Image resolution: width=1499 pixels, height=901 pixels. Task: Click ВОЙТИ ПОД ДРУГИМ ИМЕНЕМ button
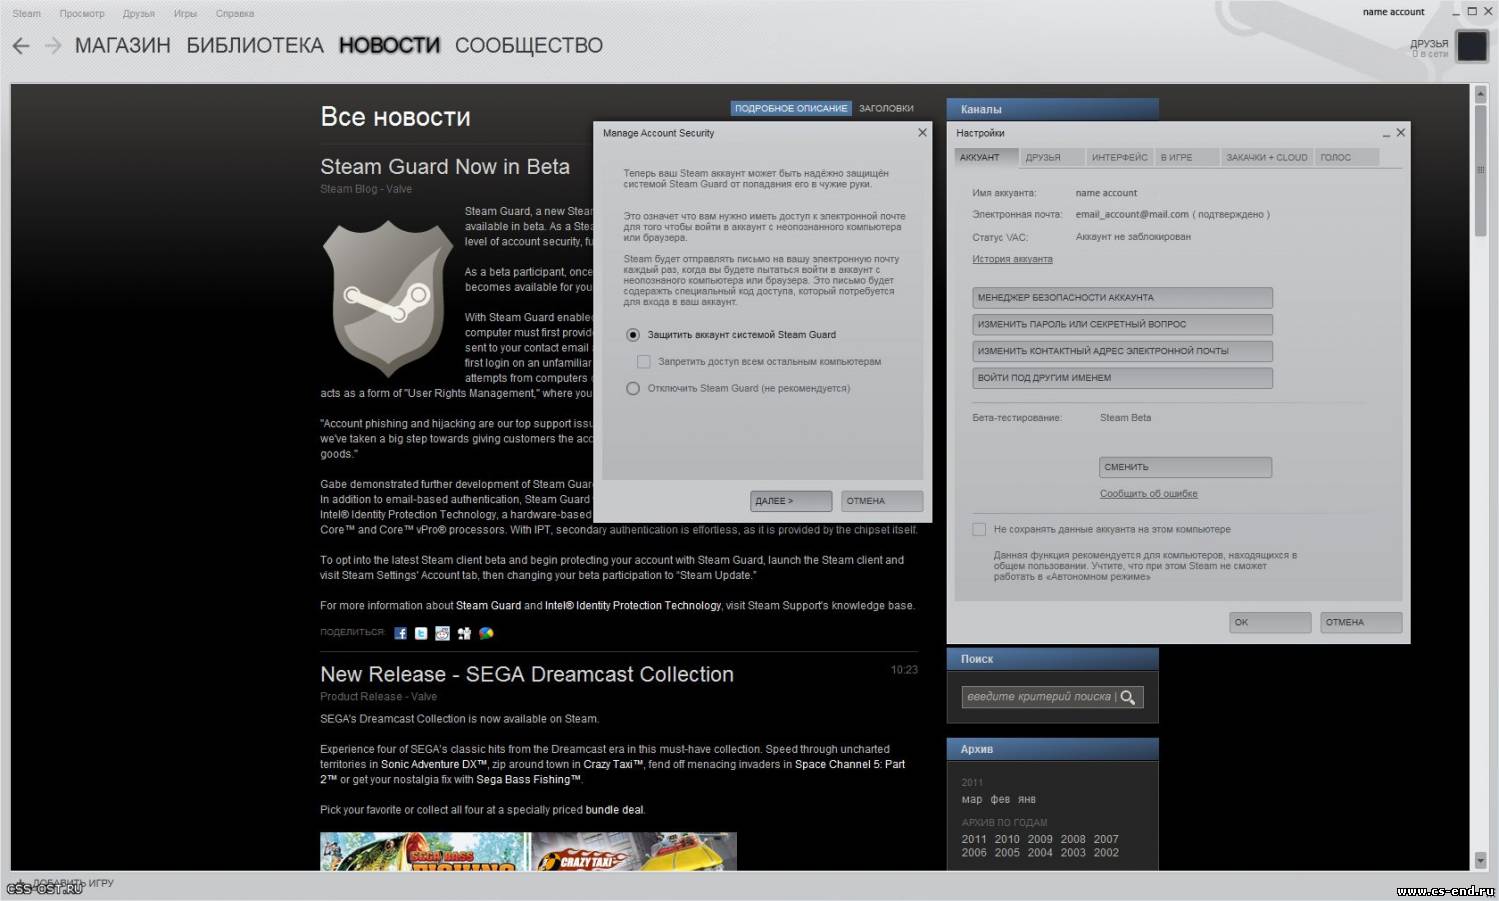click(x=1122, y=378)
